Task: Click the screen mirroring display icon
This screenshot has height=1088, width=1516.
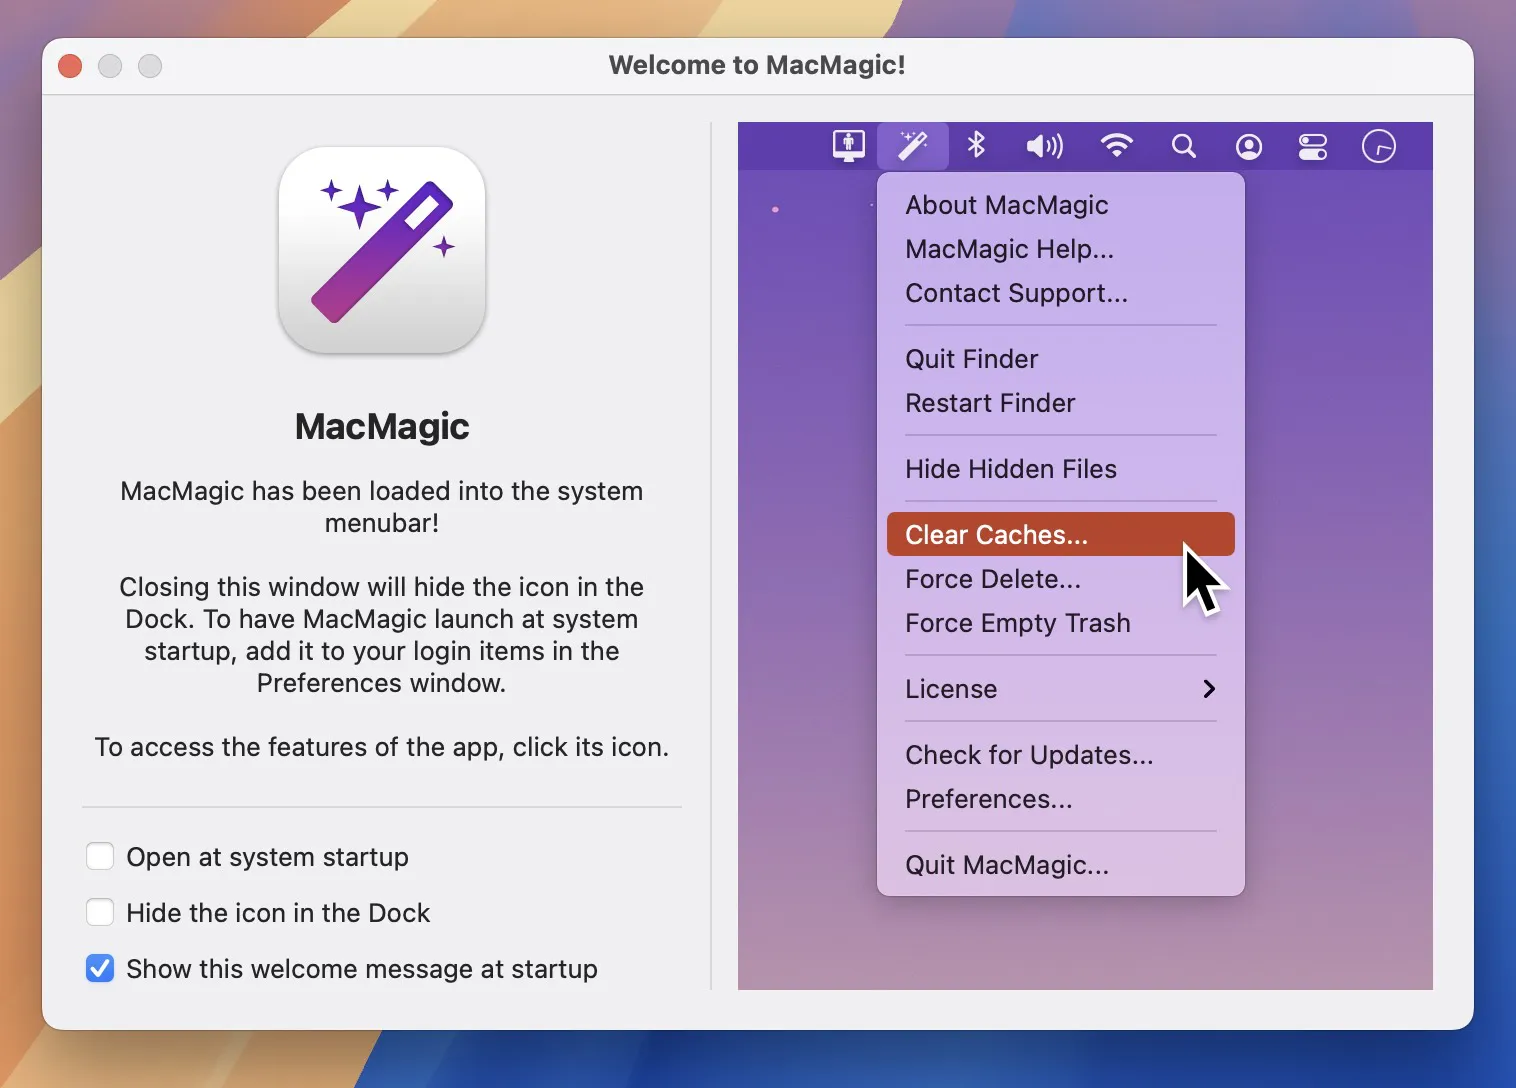Action: pyautogui.click(x=849, y=146)
